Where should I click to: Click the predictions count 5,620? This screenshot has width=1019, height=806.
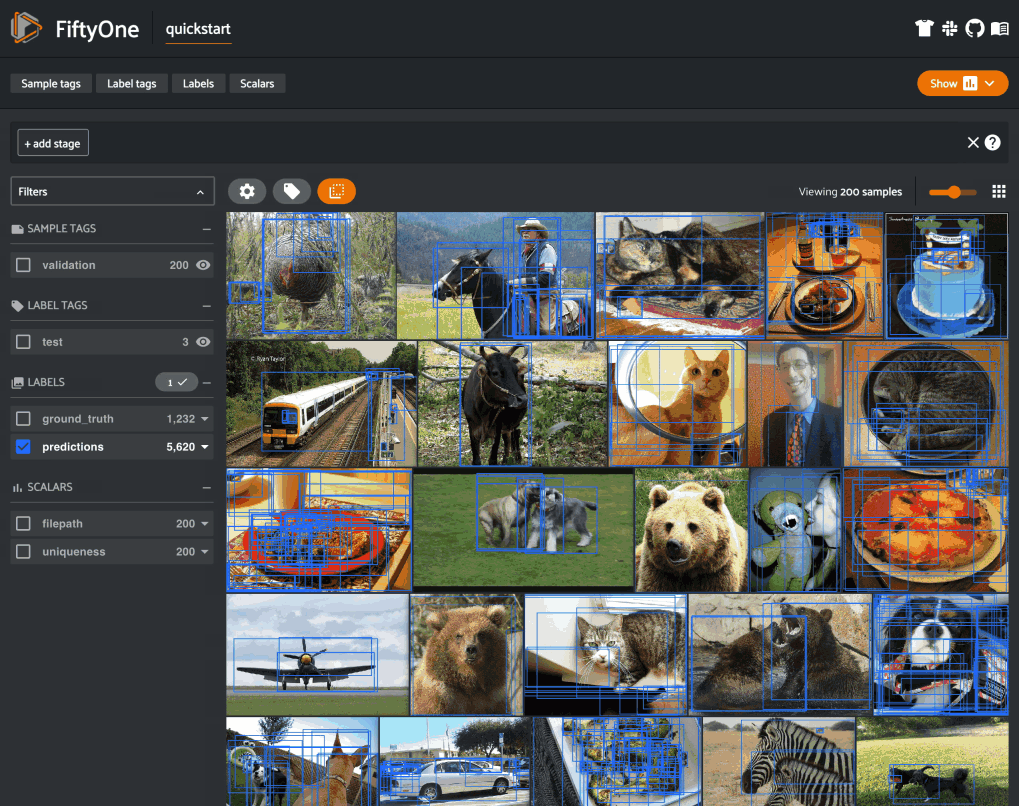[181, 447]
